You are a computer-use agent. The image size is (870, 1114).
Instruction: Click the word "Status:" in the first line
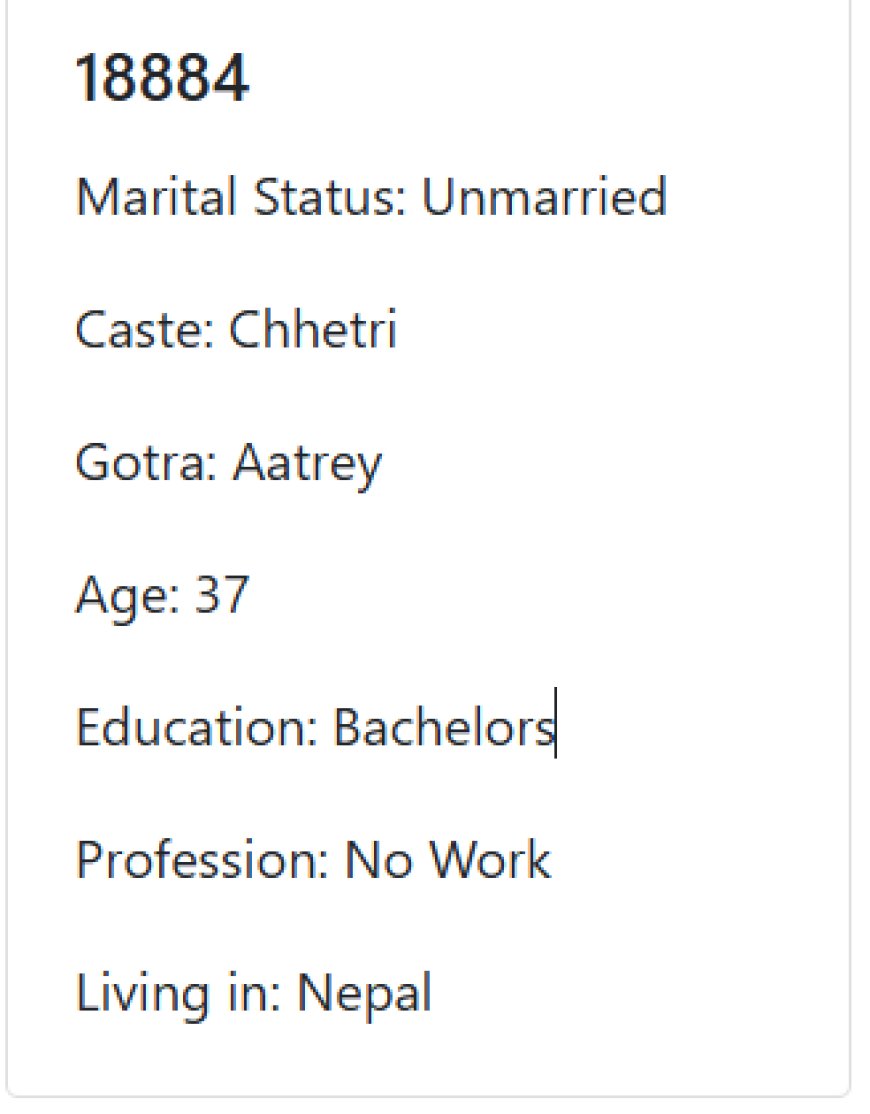click(x=330, y=196)
